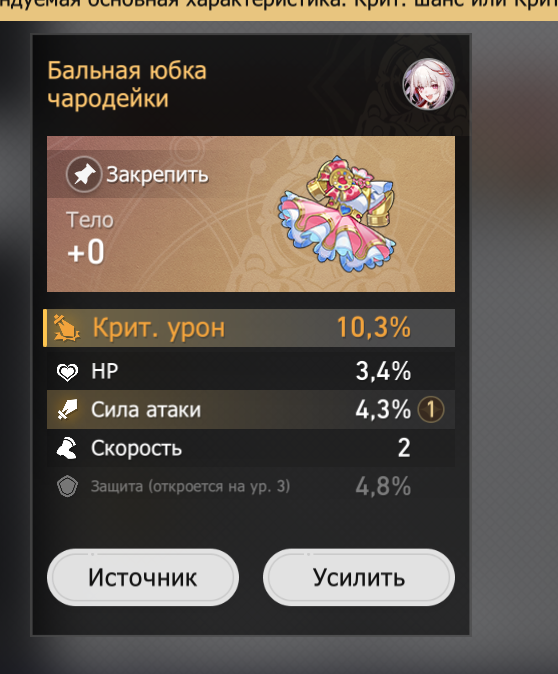Click the character avatar portrait
This screenshot has width=558, height=674.
coord(428,84)
